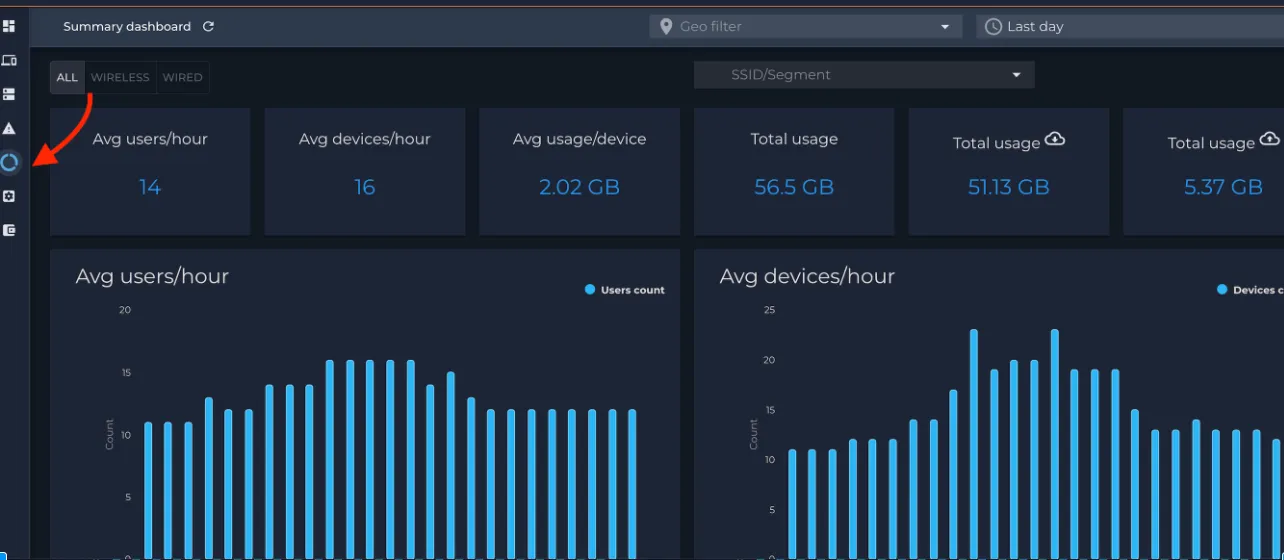
Task: Click the Avg devices/hour card value 16
Action: (x=365, y=187)
